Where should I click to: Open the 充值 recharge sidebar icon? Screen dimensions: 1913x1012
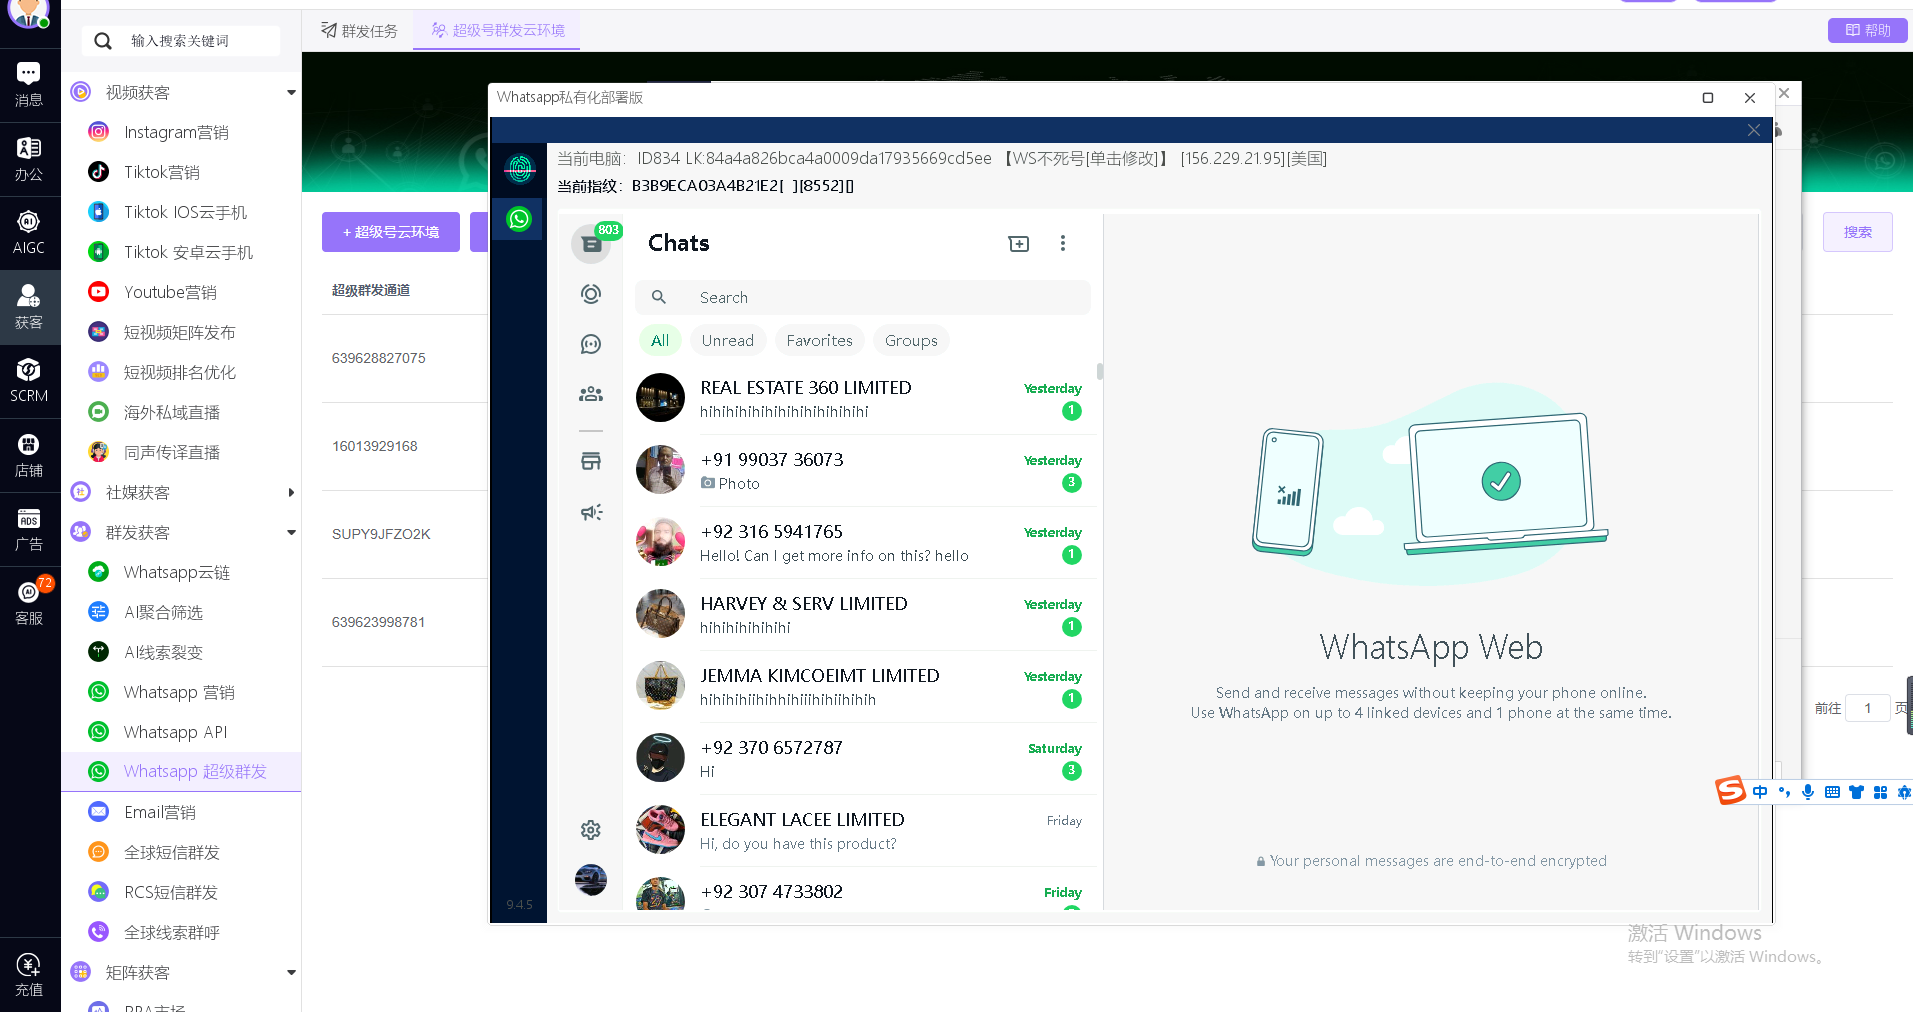(x=29, y=975)
